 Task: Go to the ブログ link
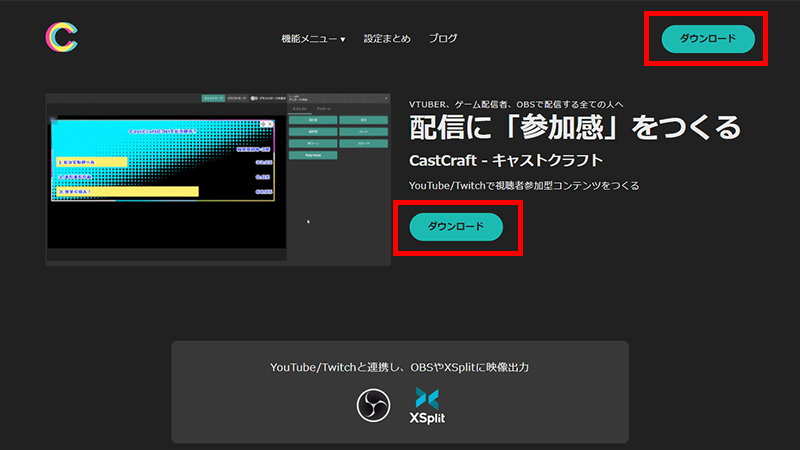coord(443,38)
